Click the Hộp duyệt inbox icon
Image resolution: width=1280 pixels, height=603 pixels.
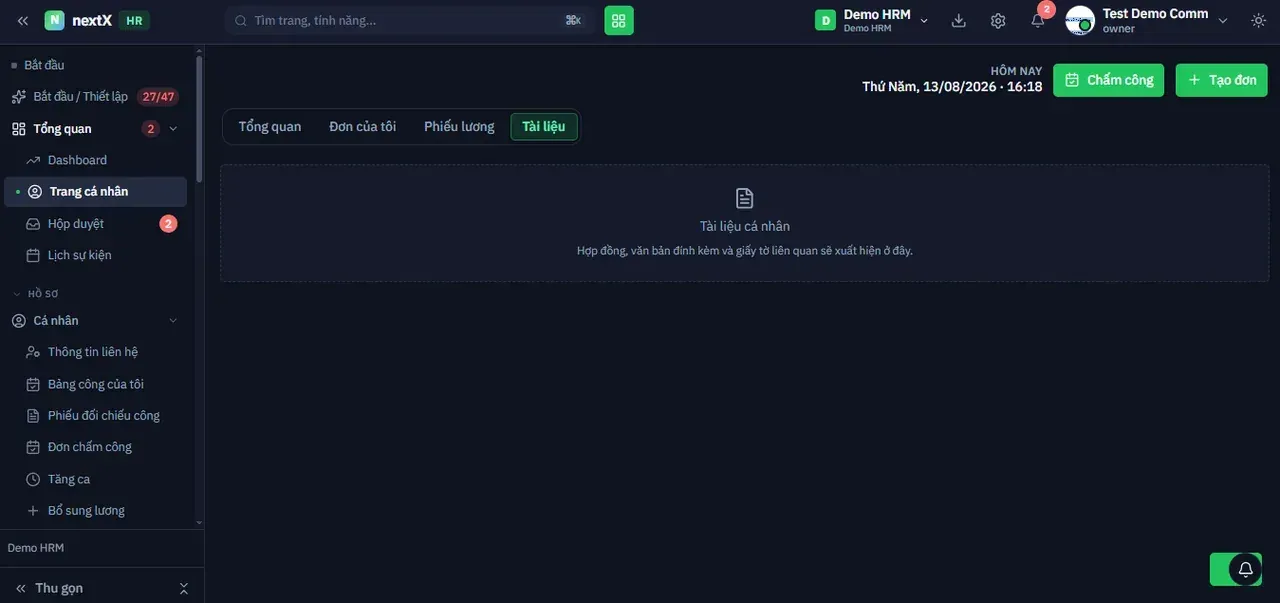(34, 224)
